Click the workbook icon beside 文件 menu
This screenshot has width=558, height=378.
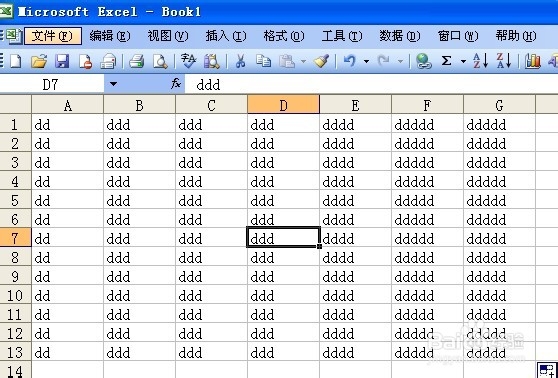point(14,36)
